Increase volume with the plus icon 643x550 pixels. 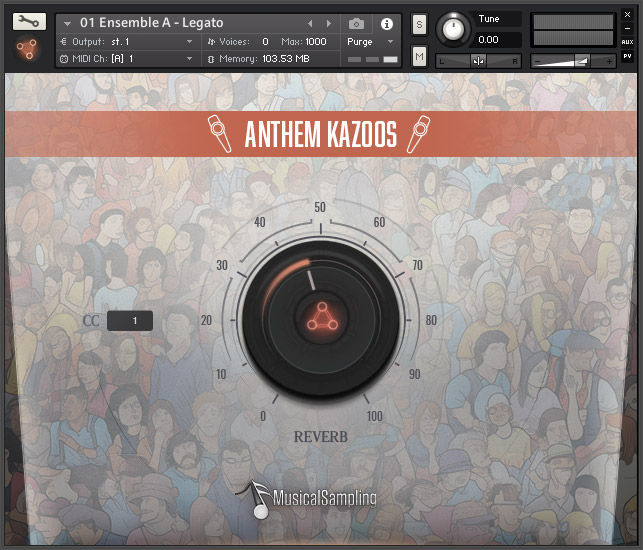click(609, 62)
